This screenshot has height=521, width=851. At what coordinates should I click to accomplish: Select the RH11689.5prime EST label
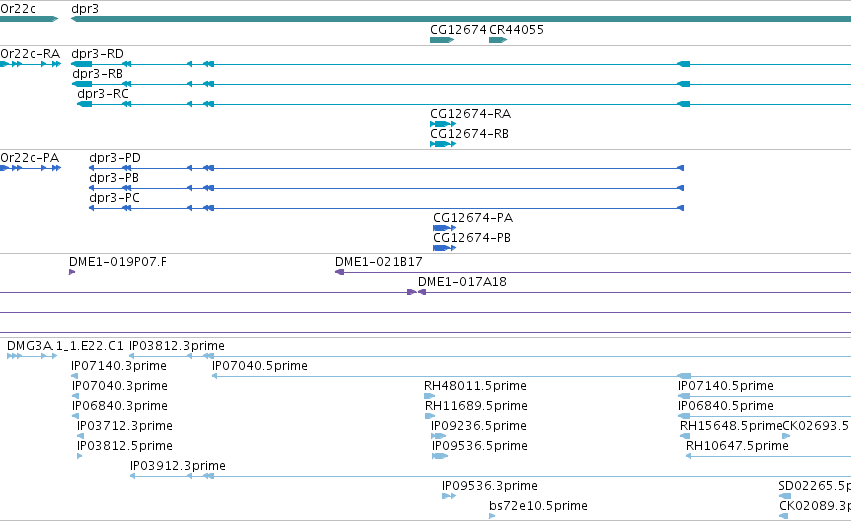pyautogui.click(x=477, y=406)
